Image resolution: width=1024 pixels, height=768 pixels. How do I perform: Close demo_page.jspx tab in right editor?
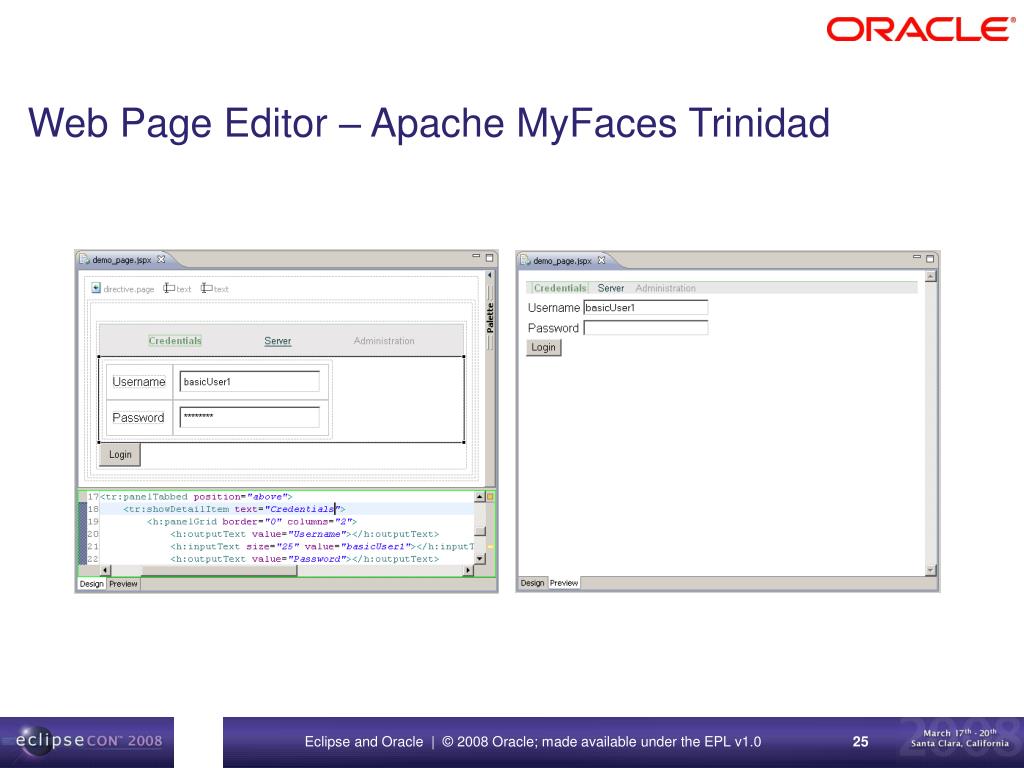point(601,260)
